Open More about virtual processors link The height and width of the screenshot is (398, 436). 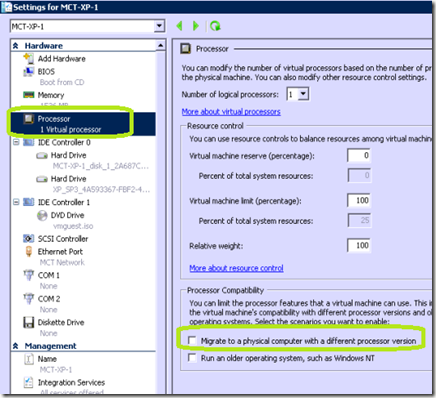click(x=231, y=112)
